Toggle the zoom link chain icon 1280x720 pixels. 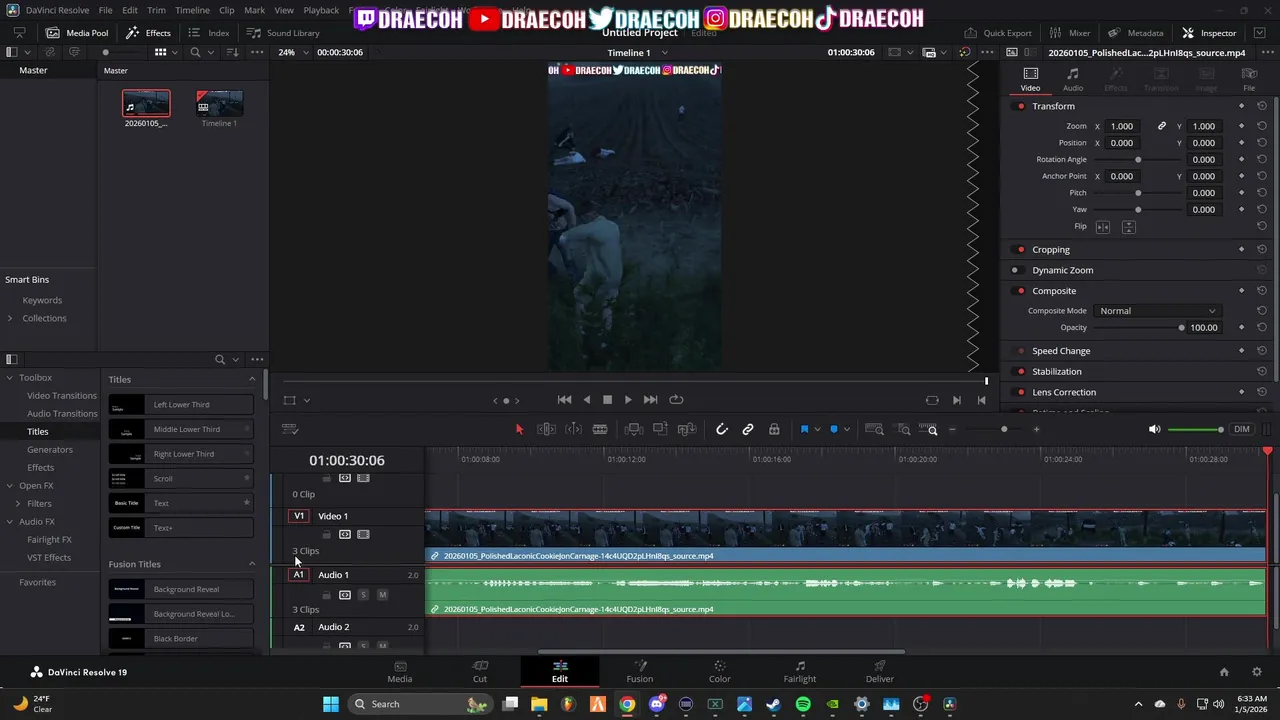click(x=1162, y=127)
